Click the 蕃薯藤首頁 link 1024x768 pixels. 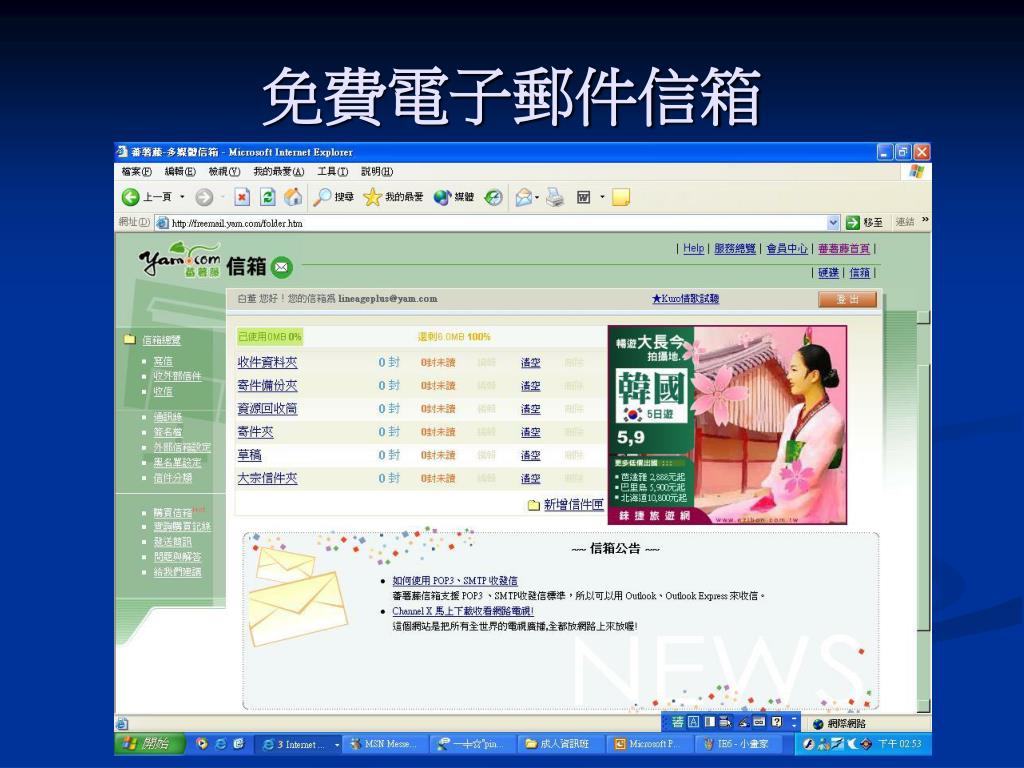pos(844,248)
